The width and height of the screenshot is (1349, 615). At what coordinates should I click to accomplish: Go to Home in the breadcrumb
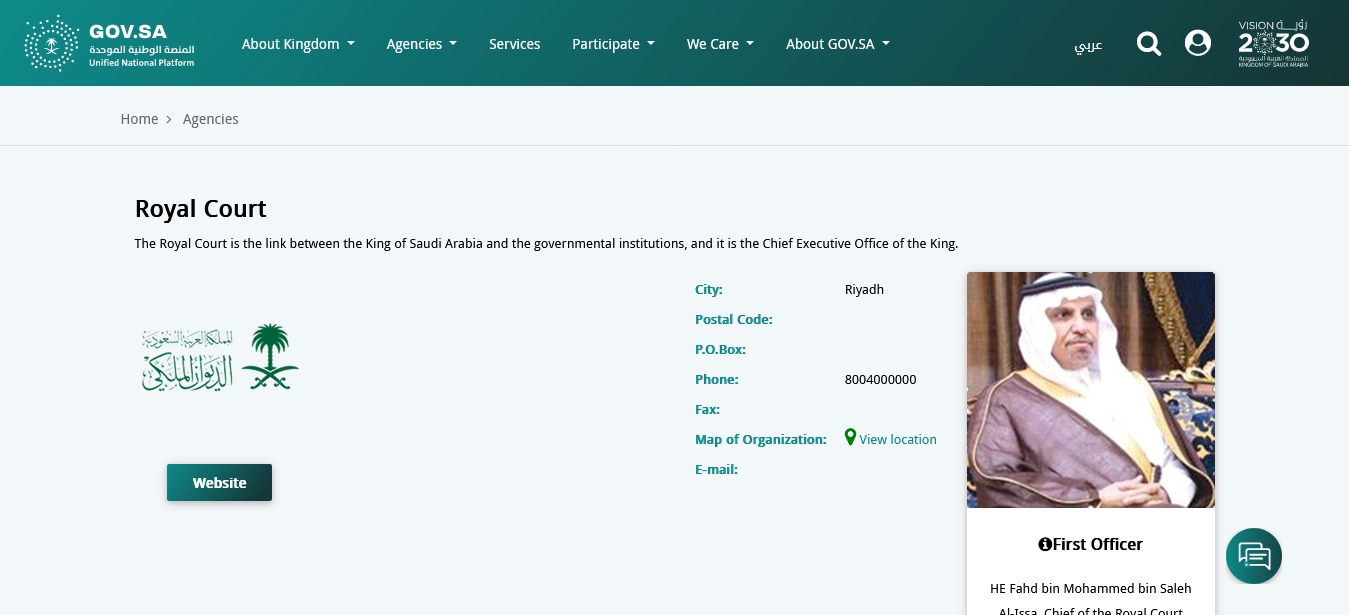click(139, 119)
